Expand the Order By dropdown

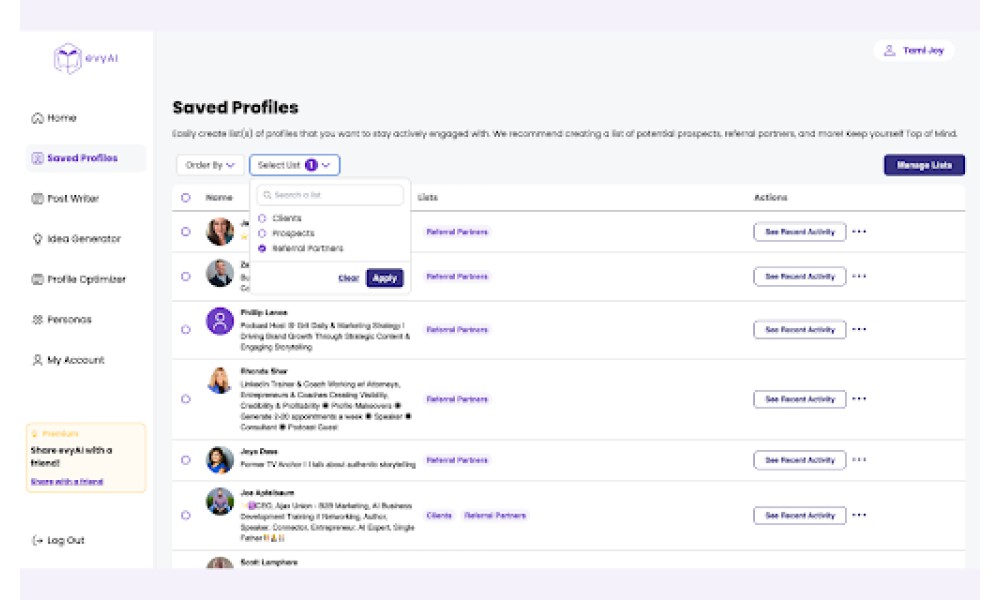tap(210, 165)
